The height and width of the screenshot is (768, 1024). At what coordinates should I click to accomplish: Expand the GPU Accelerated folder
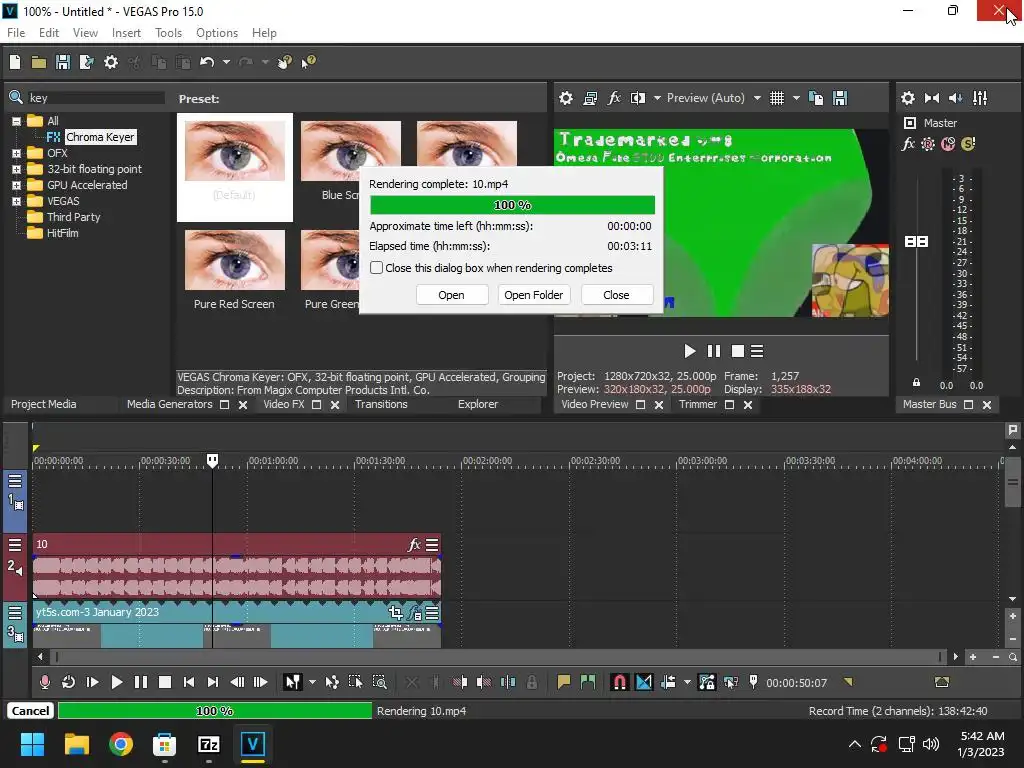16,185
